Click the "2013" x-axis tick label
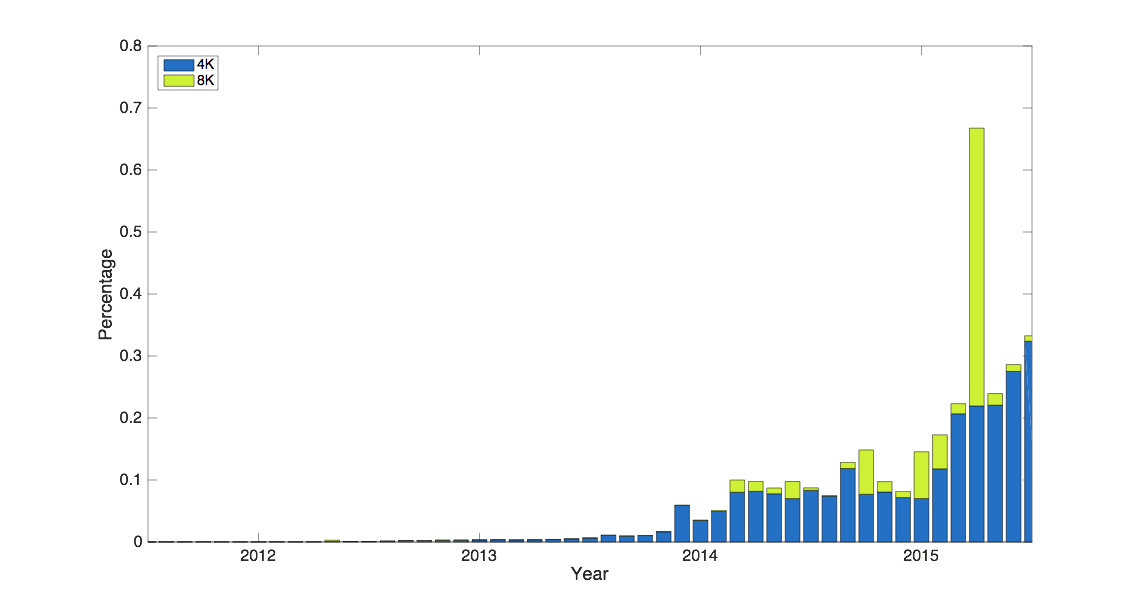The image size is (1140, 609). [x=479, y=556]
